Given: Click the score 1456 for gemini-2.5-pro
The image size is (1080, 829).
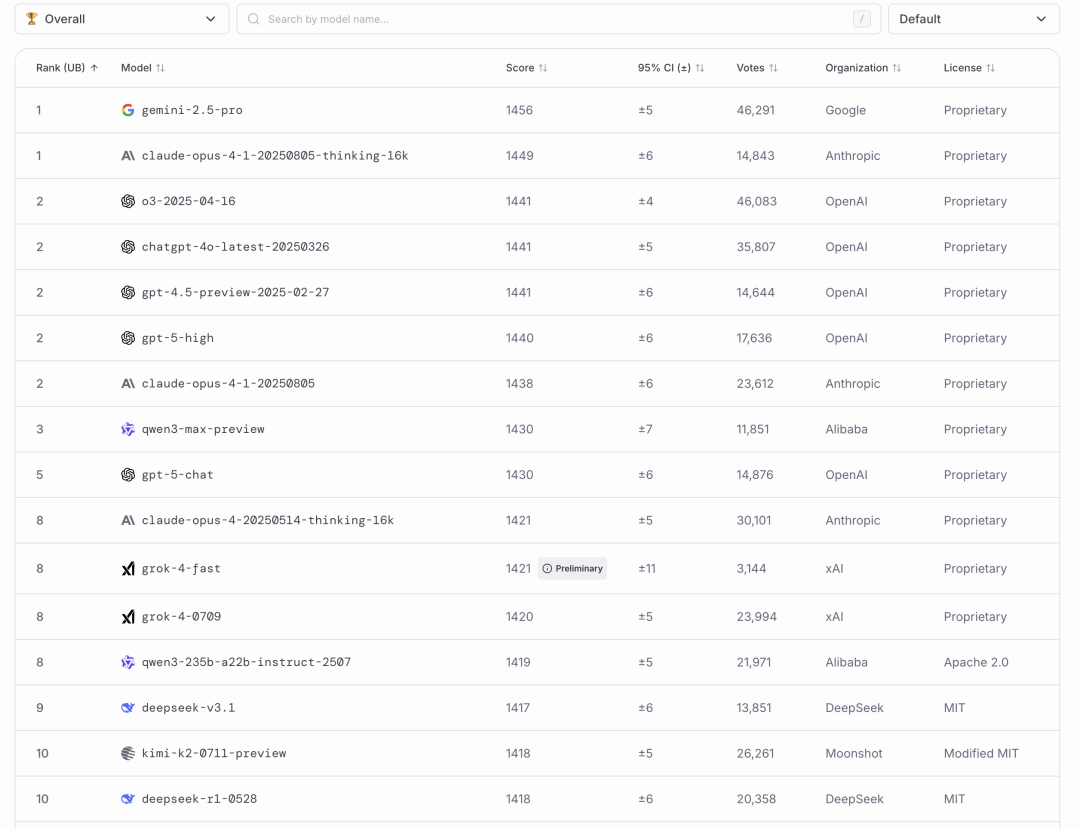Looking at the screenshot, I should pyautogui.click(x=519, y=110).
